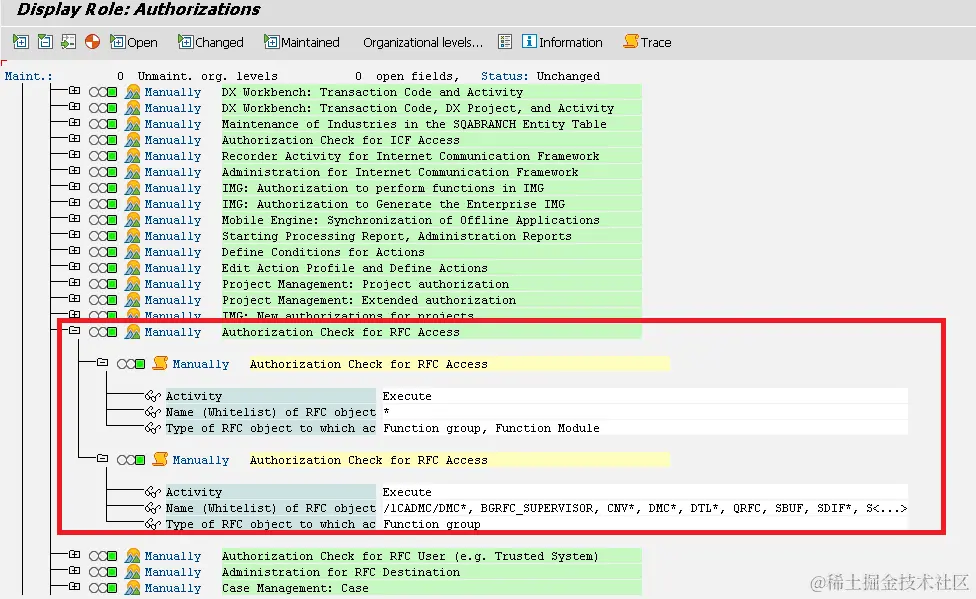
Task: Expand all Open authorizations
Action: click(134, 42)
